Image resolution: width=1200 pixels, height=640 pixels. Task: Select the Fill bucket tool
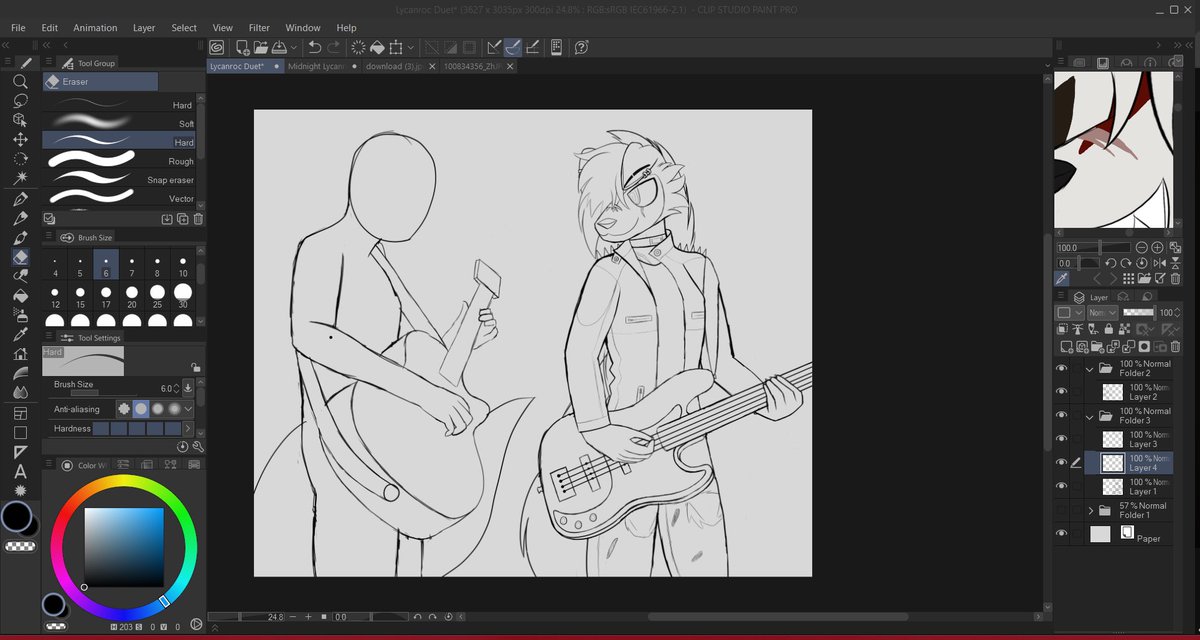tap(20, 295)
